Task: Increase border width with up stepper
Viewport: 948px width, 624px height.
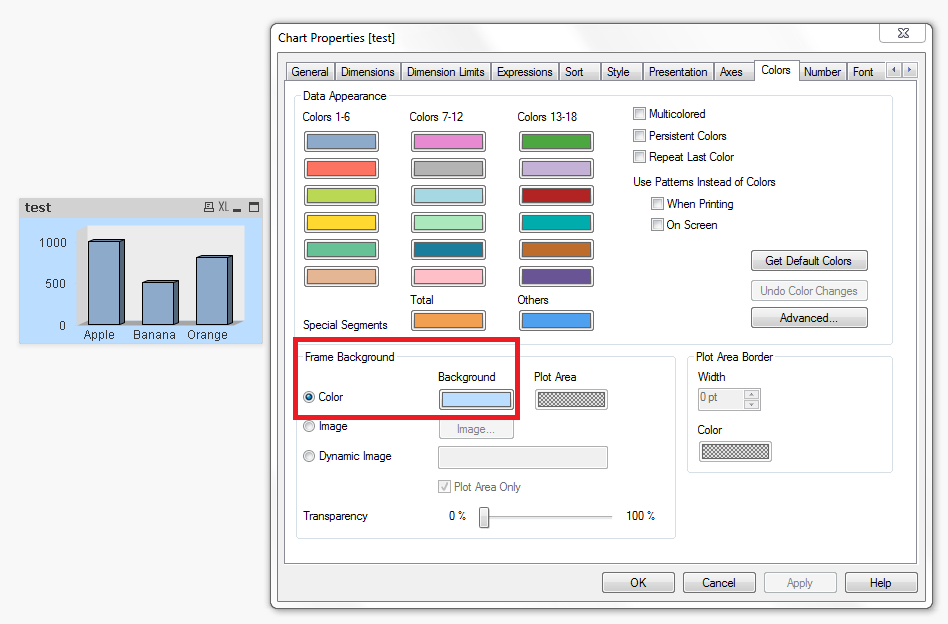Action: pos(752,394)
